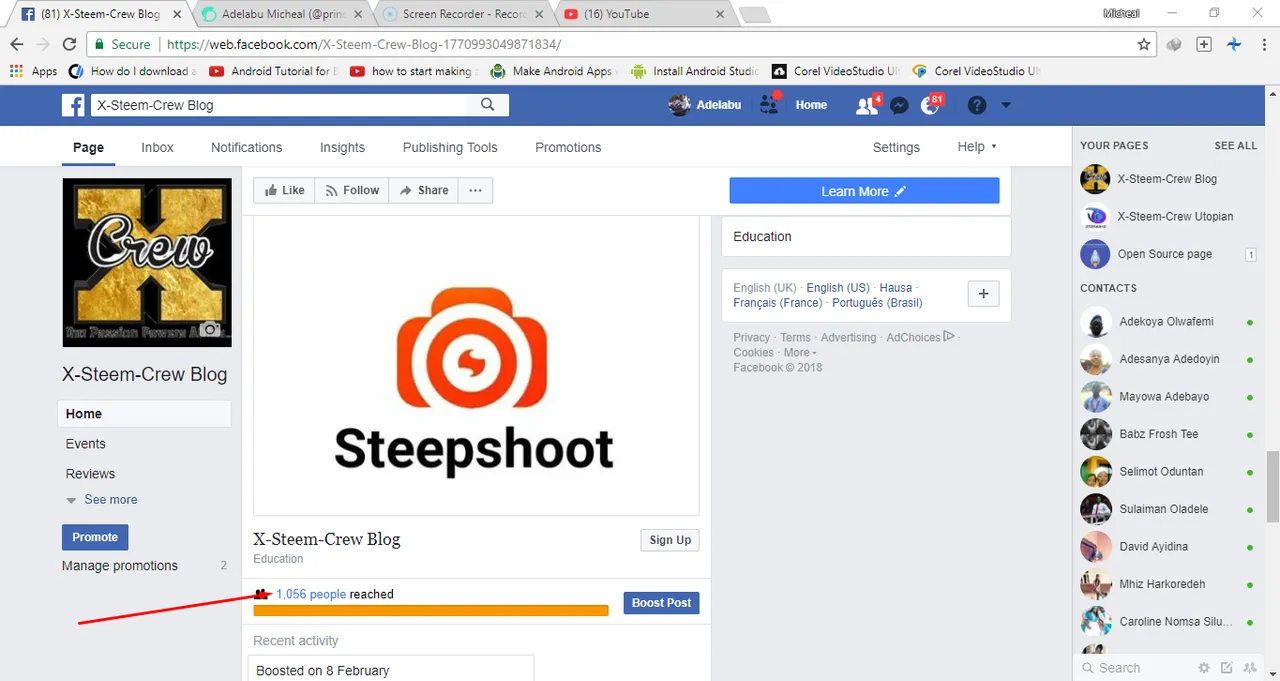1280x681 pixels.
Task: Open Manage promotions link
Action: [x=120, y=566]
